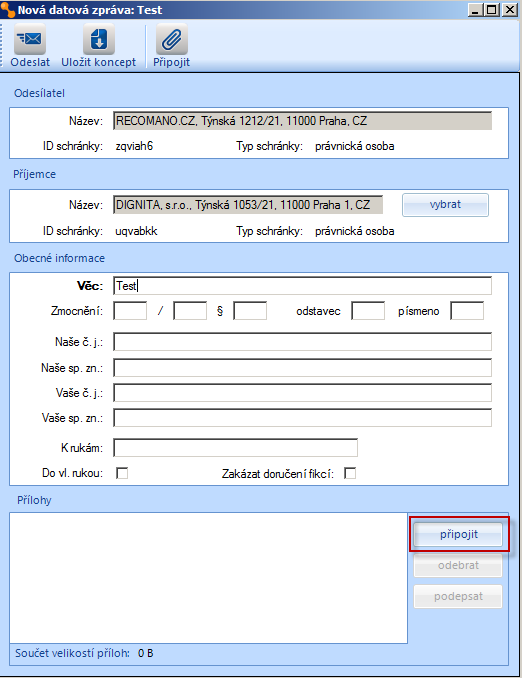Screen dimensions: 522x678
Task: Open the window menu from the title bar app icon
Action: [x=8, y=10]
